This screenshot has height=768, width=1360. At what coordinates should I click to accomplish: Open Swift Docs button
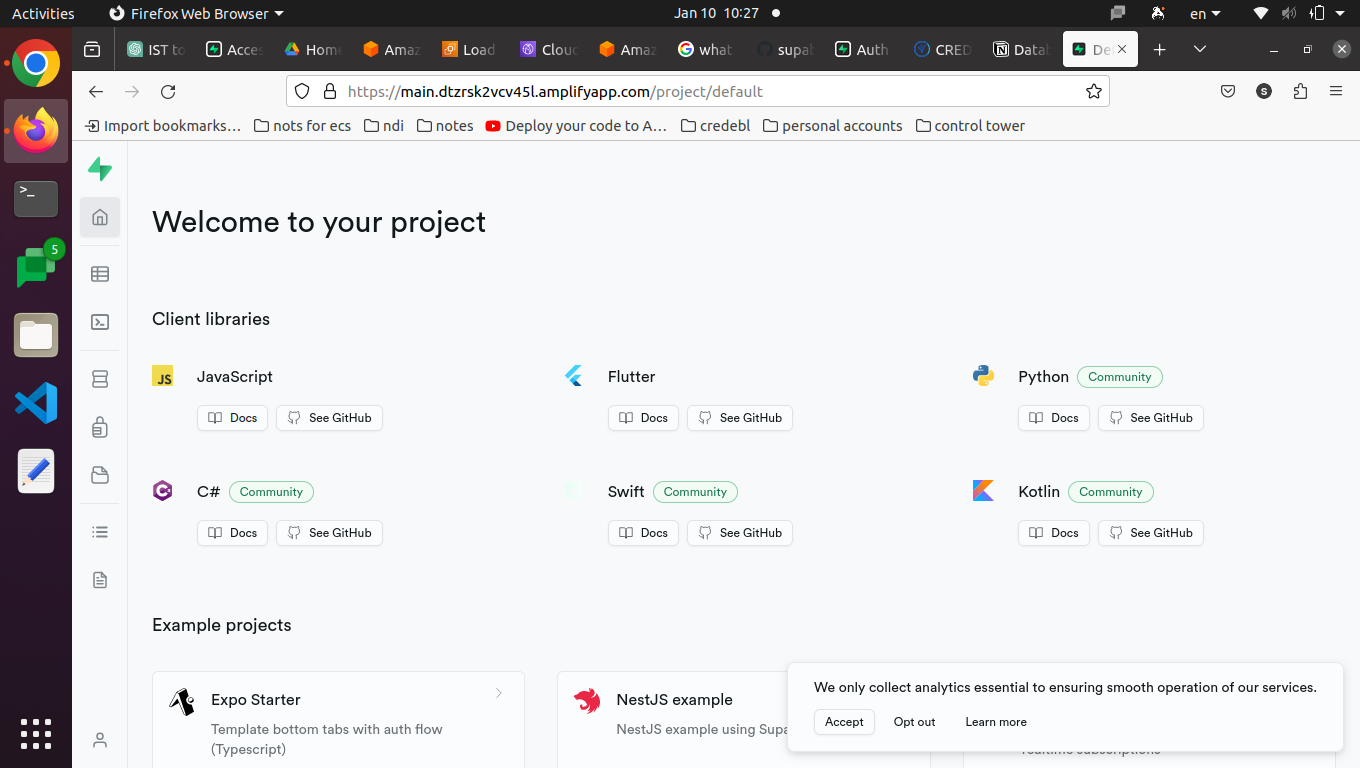(643, 533)
